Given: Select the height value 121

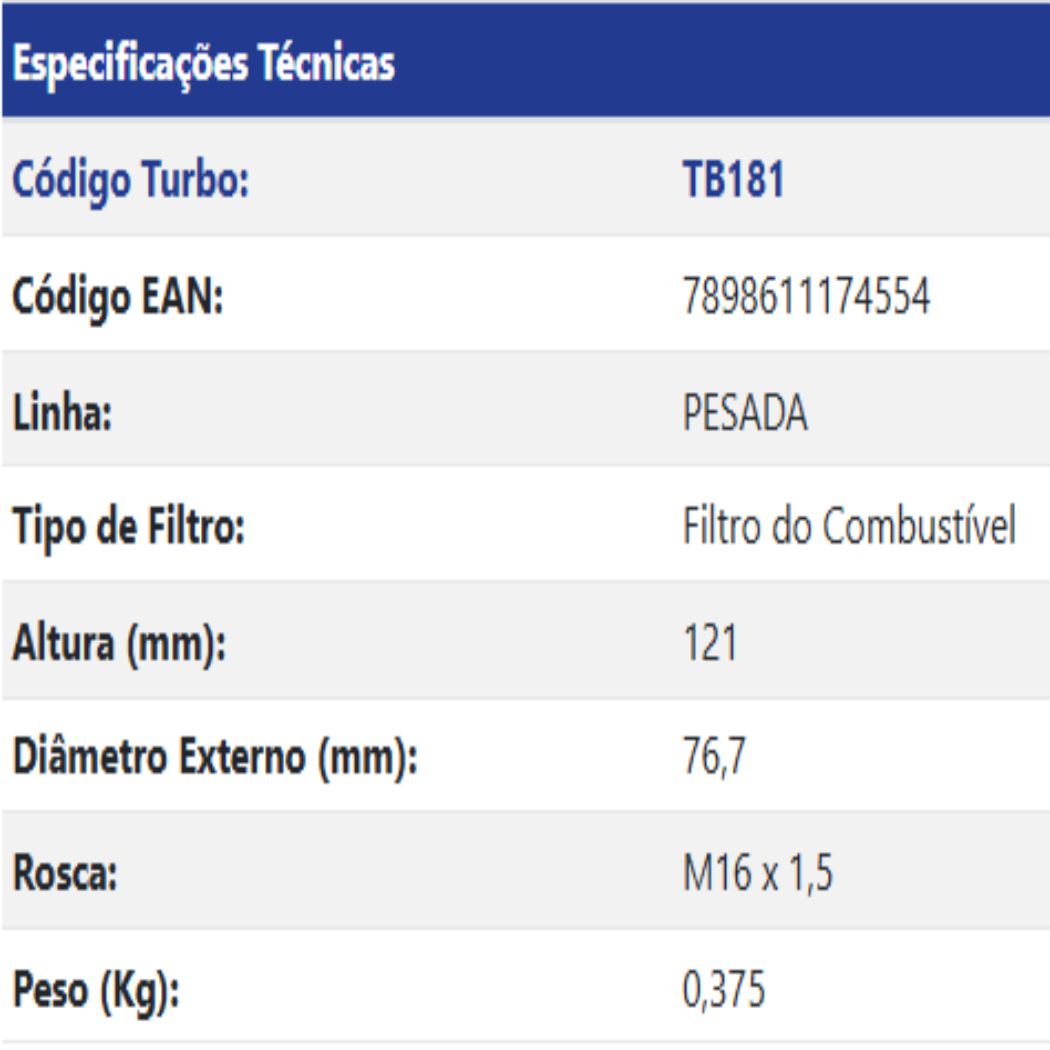Looking at the screenshot, I should (710, 643).
